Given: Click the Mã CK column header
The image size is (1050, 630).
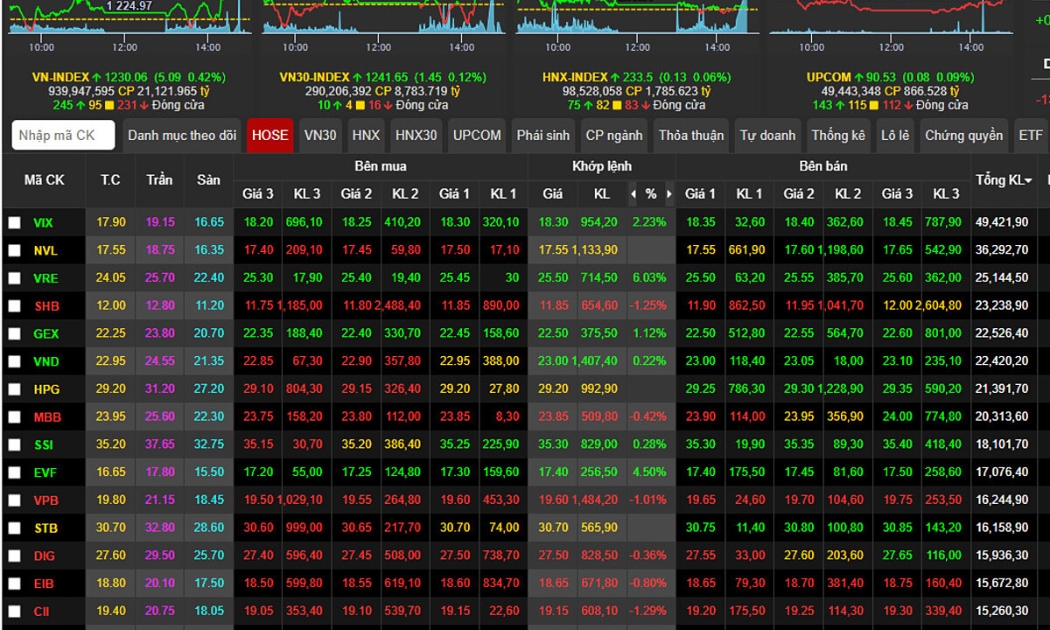Looking at the screenshot, I should (x=44, y=180).
